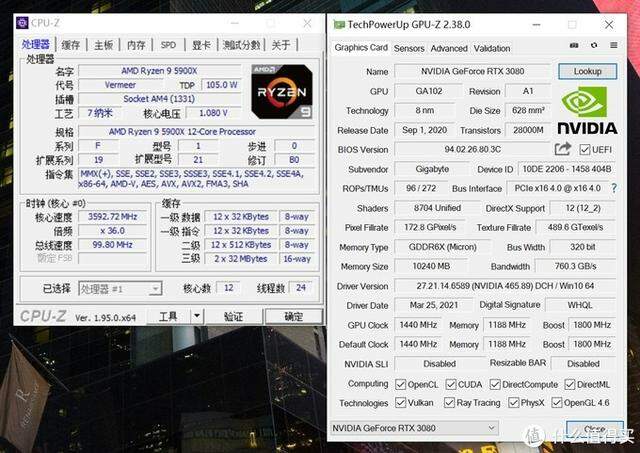Toggle the UEFI checkbox
This screenshot has height=453, width=640.
pyautogui.click(x=584, y=150)
